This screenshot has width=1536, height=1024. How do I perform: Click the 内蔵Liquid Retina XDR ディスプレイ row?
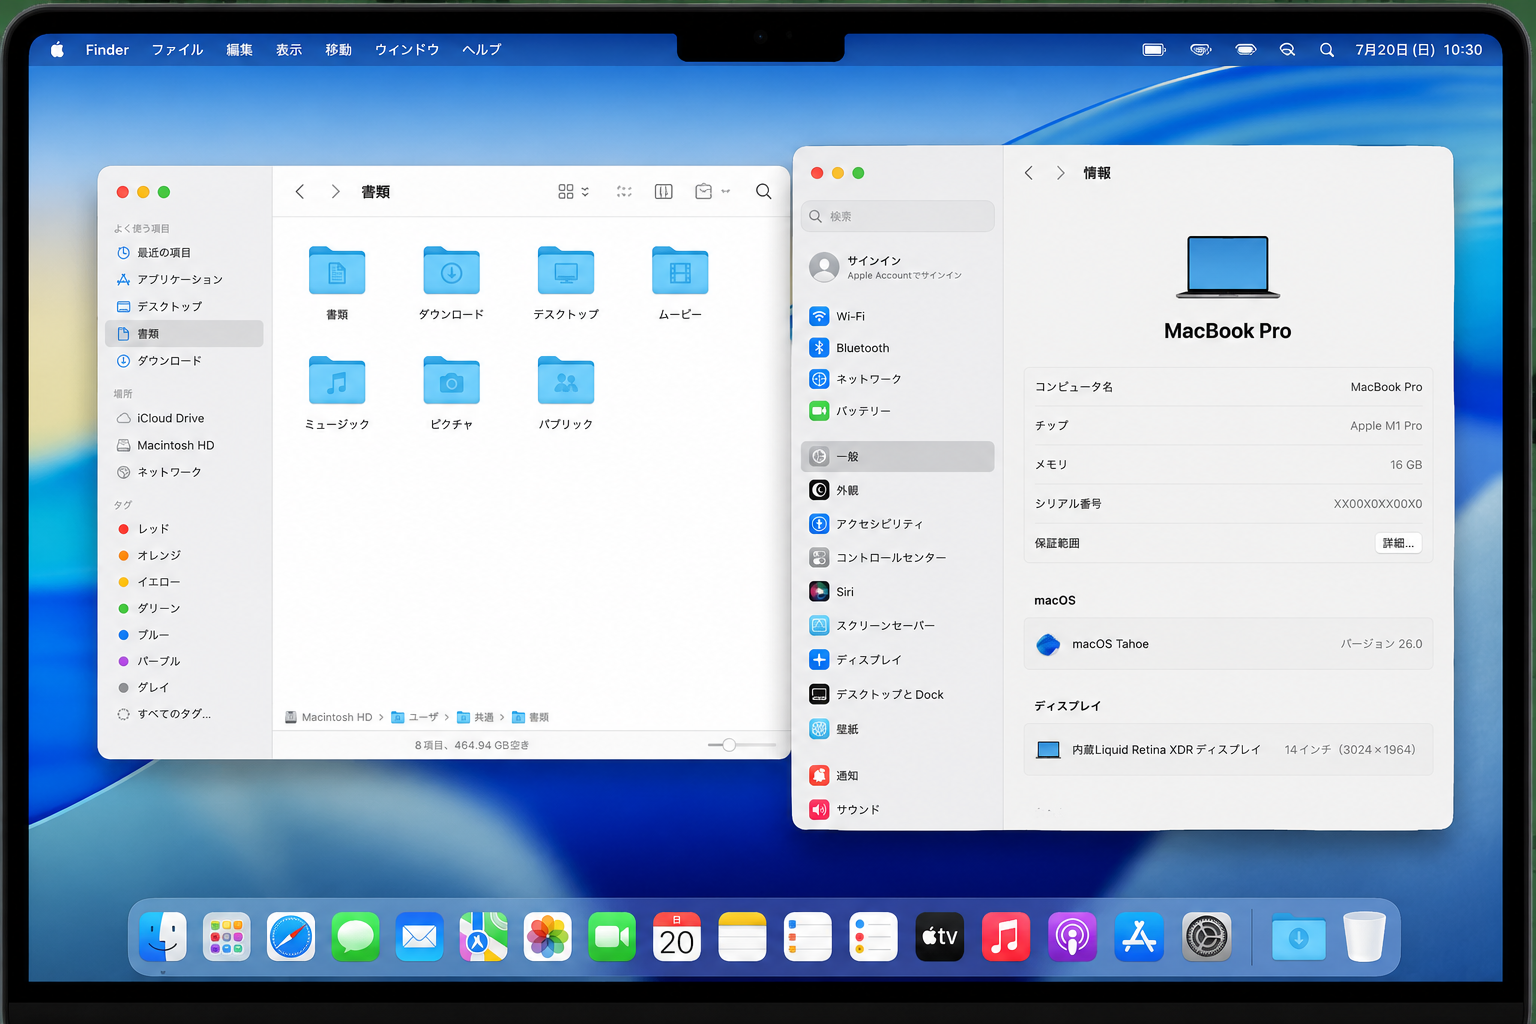pyautogui.click(x=1228, y=749)
